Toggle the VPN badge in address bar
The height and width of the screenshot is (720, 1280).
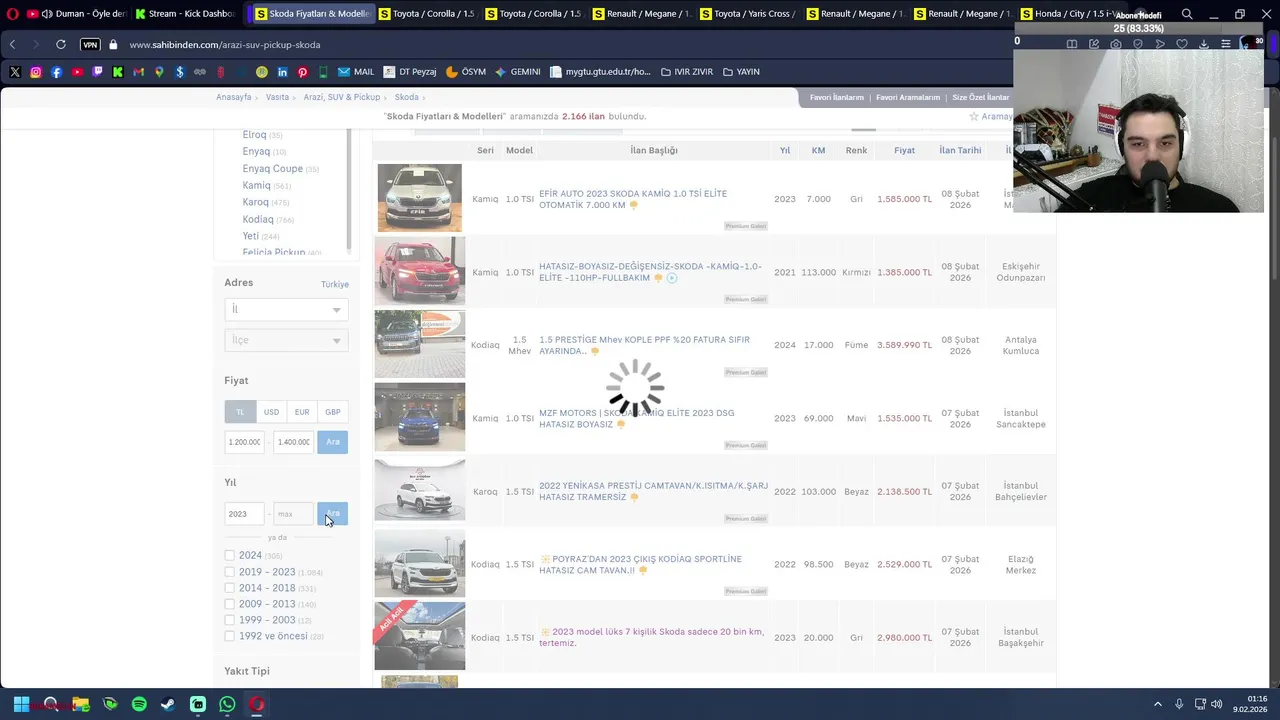[x=90, y=45]
